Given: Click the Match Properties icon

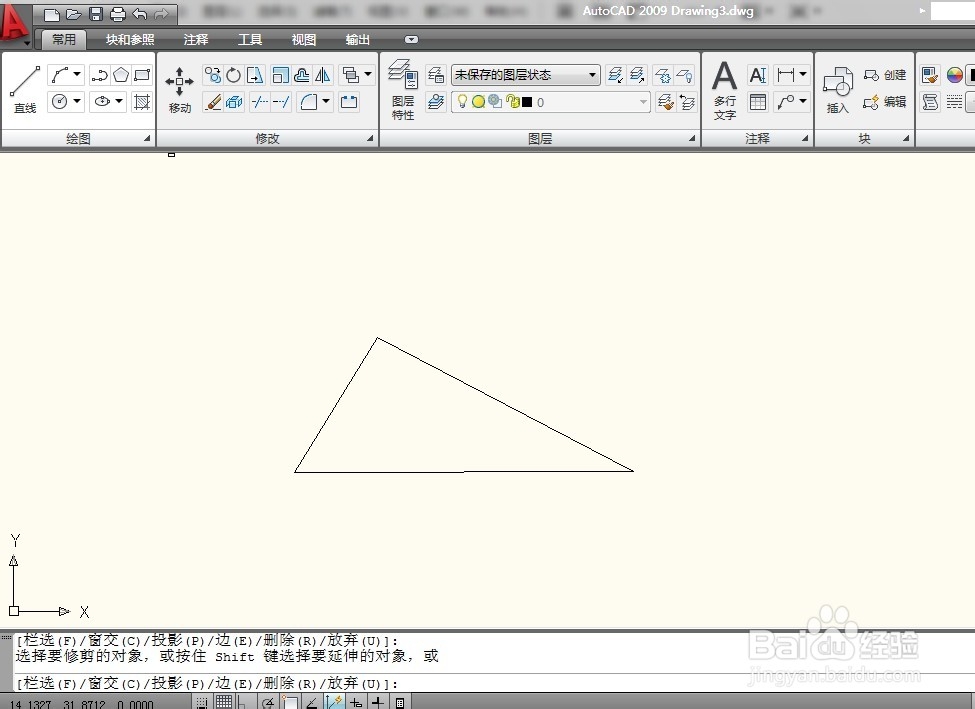Looking at the screenshot, I should pyautogui.click(x=930, y=75).
